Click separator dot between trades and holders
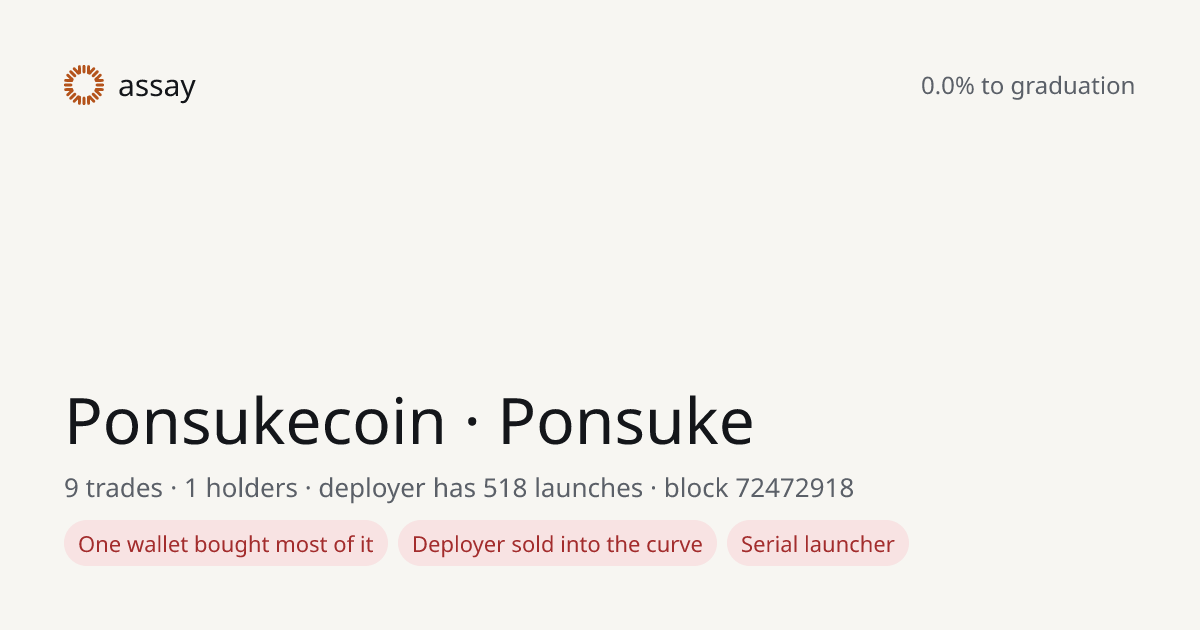 [174, 489]
